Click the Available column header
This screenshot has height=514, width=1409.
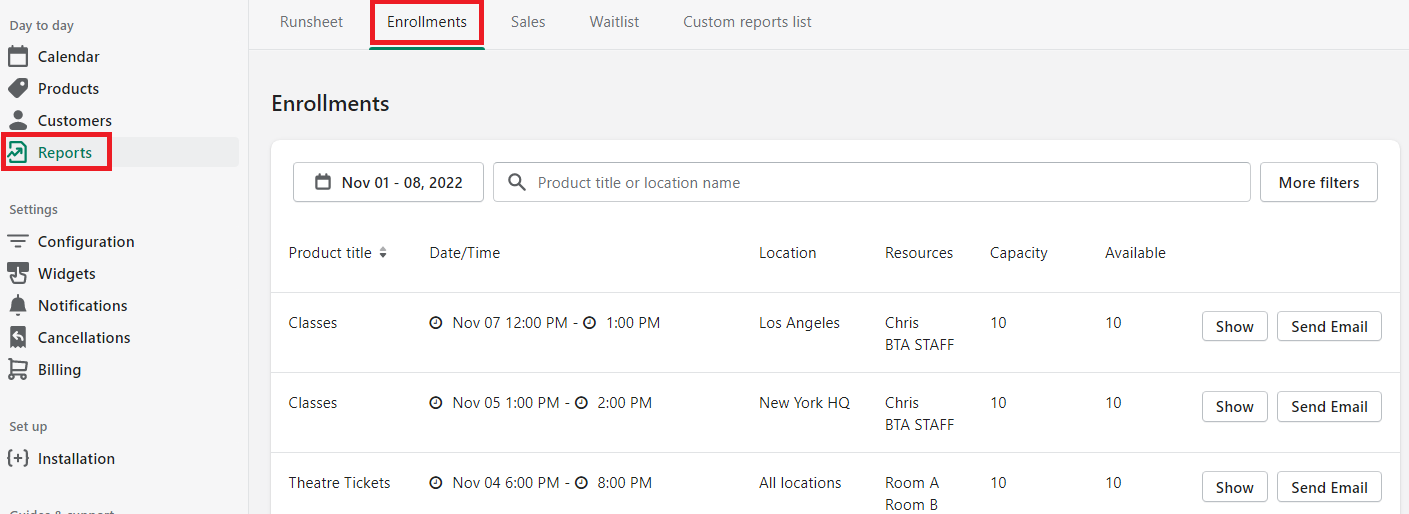tap(1135, 253)
